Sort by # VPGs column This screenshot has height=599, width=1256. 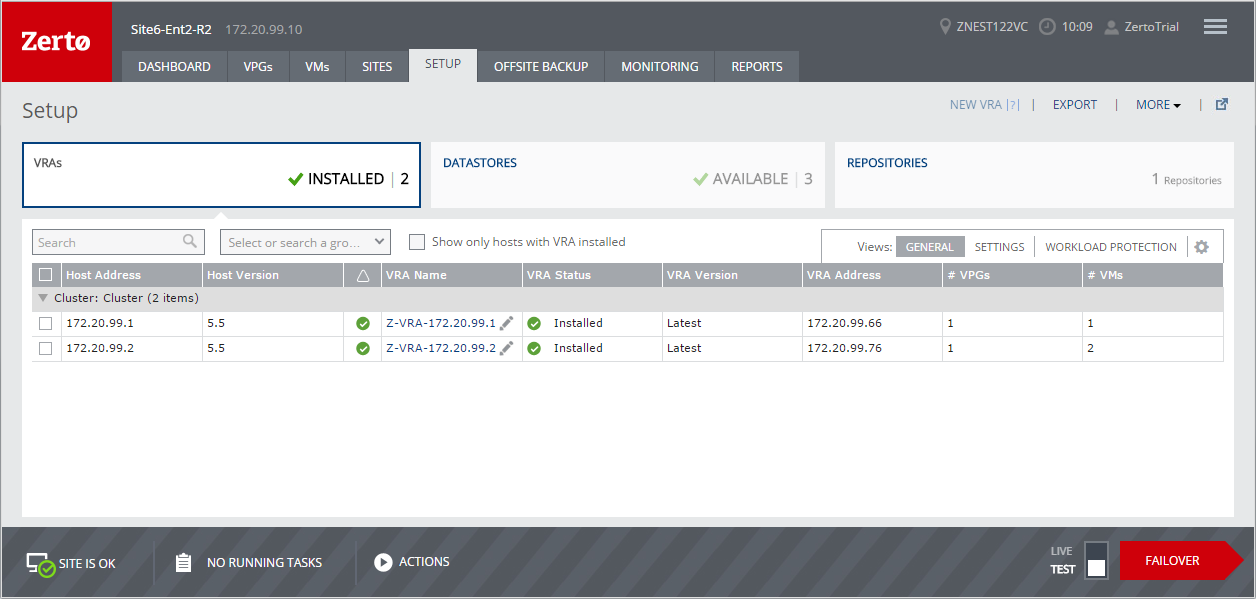(x=1012, y=275)
